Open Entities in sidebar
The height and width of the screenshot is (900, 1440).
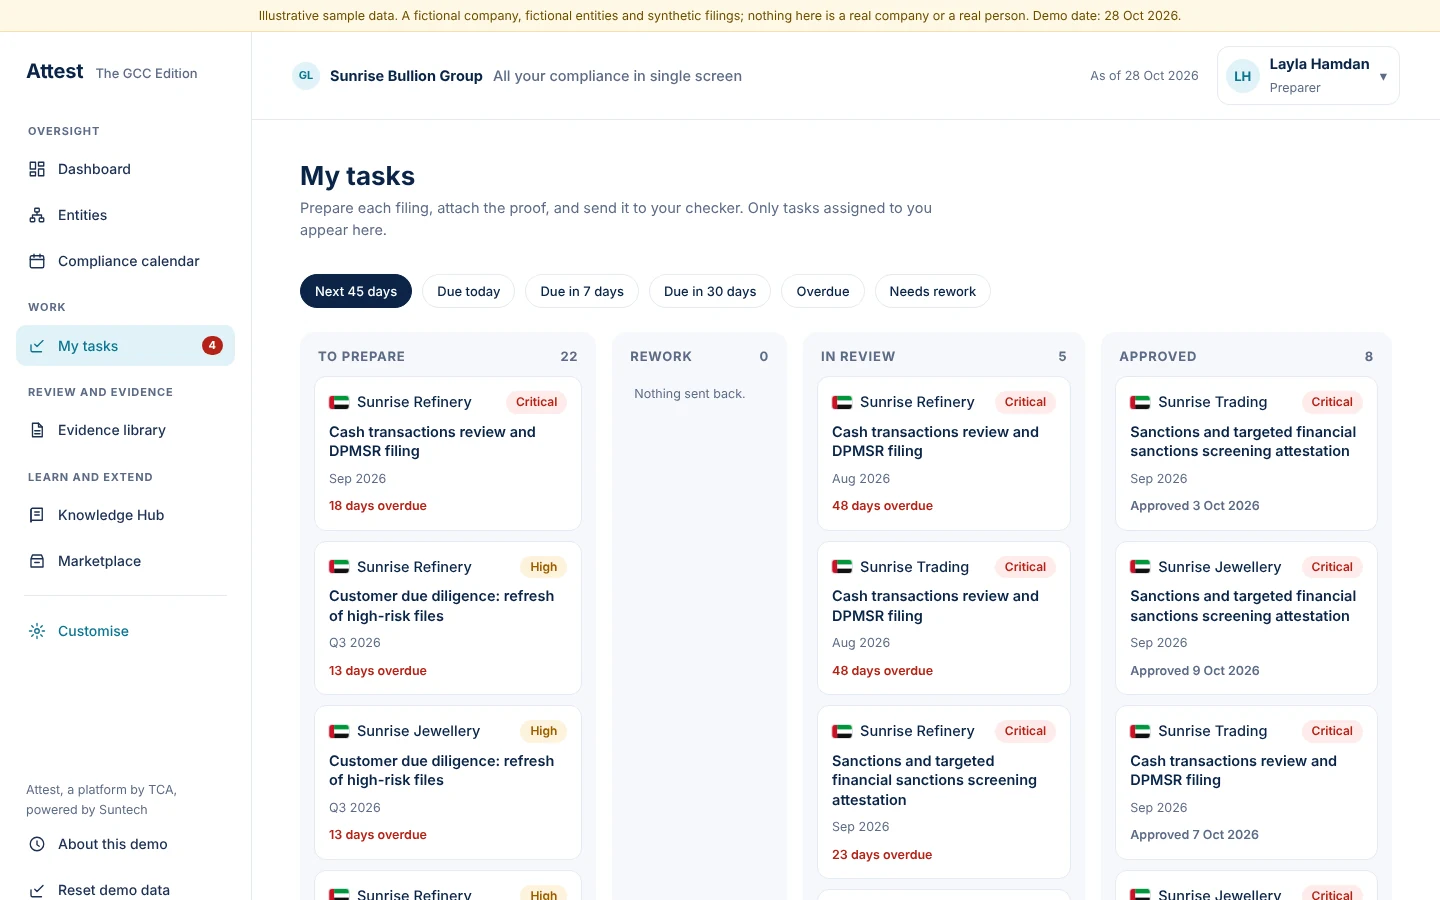(x=125, y=215)
